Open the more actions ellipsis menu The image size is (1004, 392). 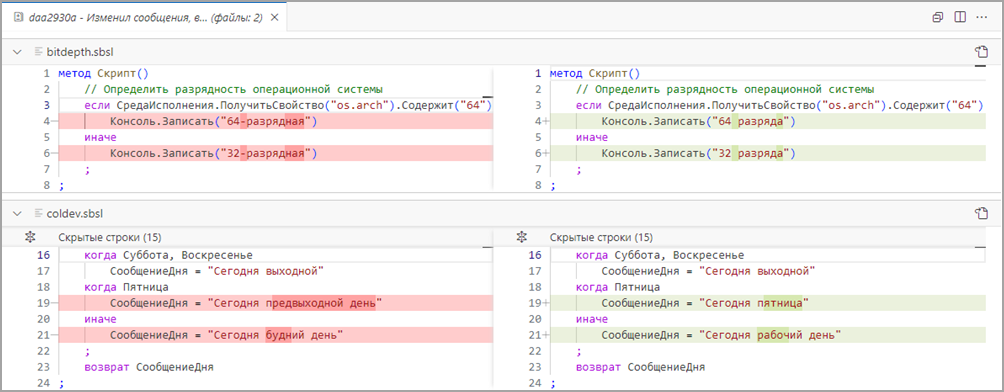coord(980,17)
